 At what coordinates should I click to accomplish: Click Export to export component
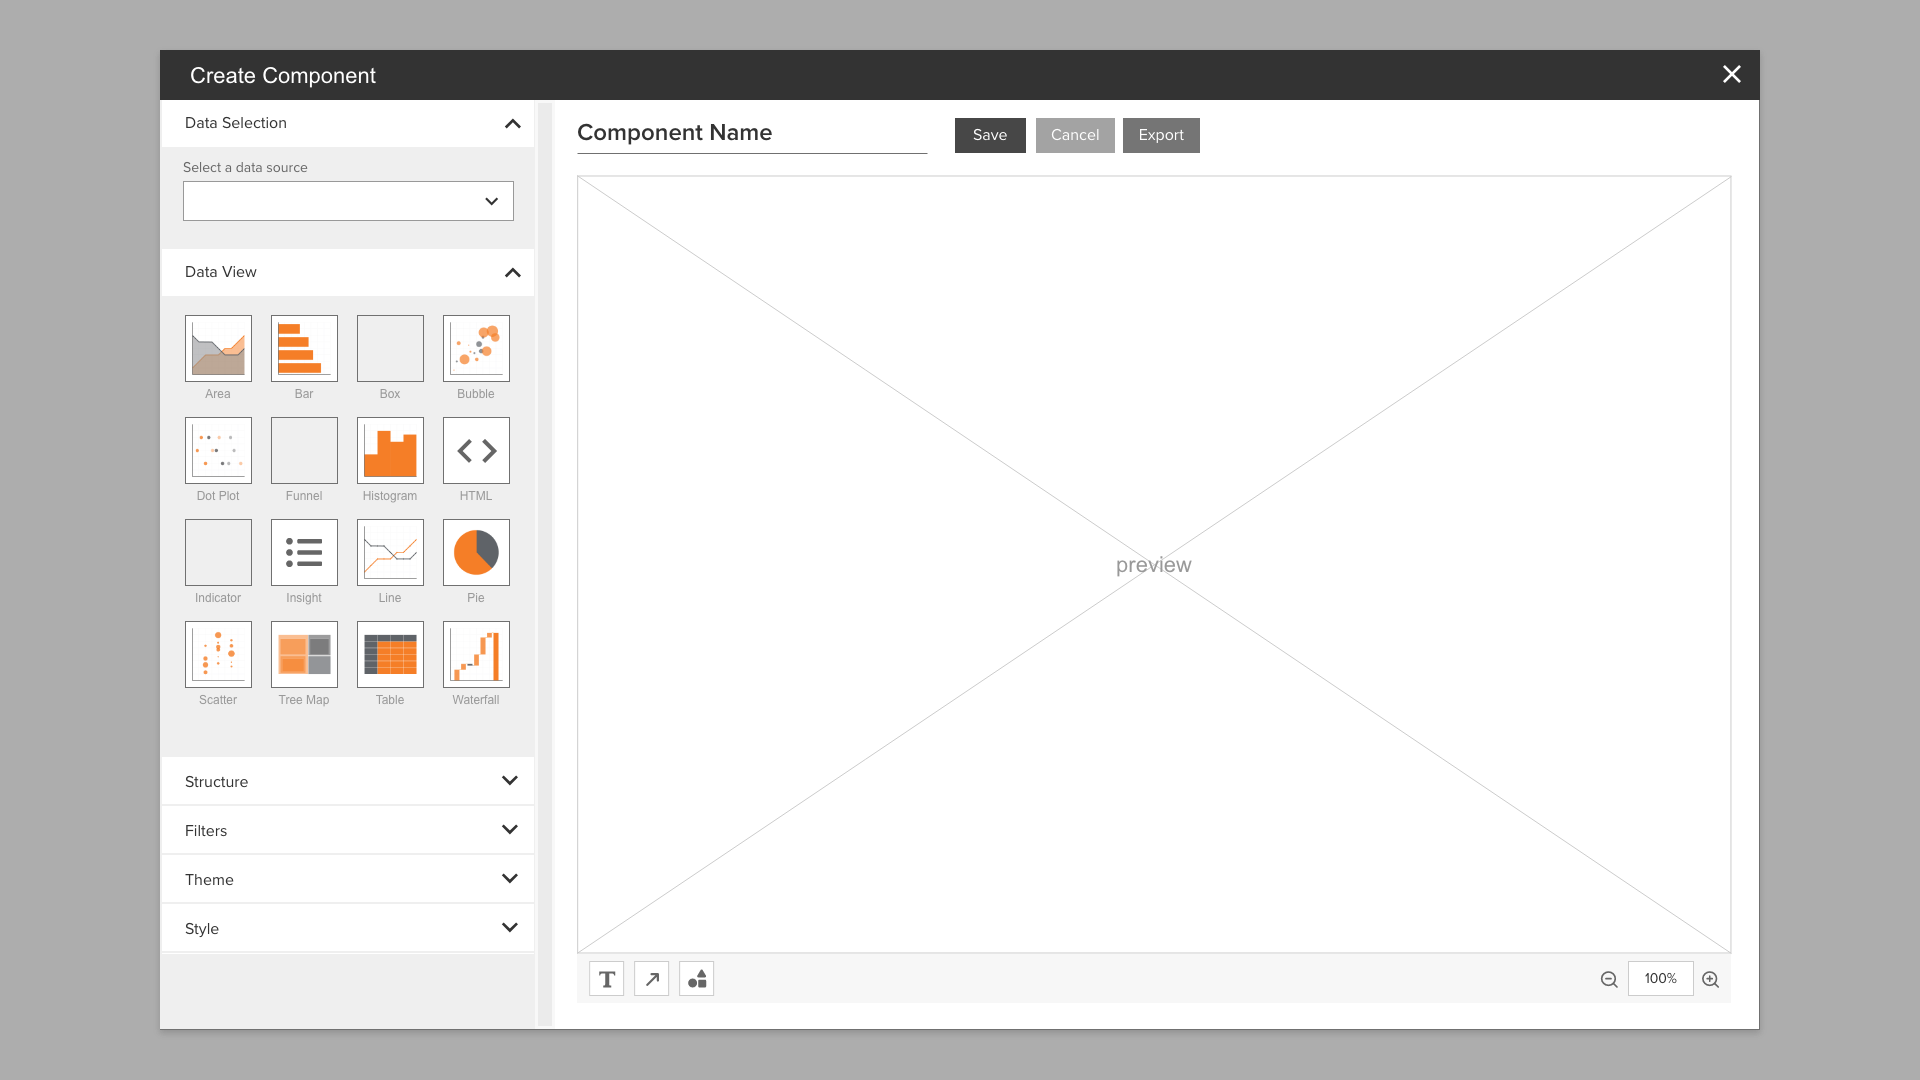[x=1160, y=135]
